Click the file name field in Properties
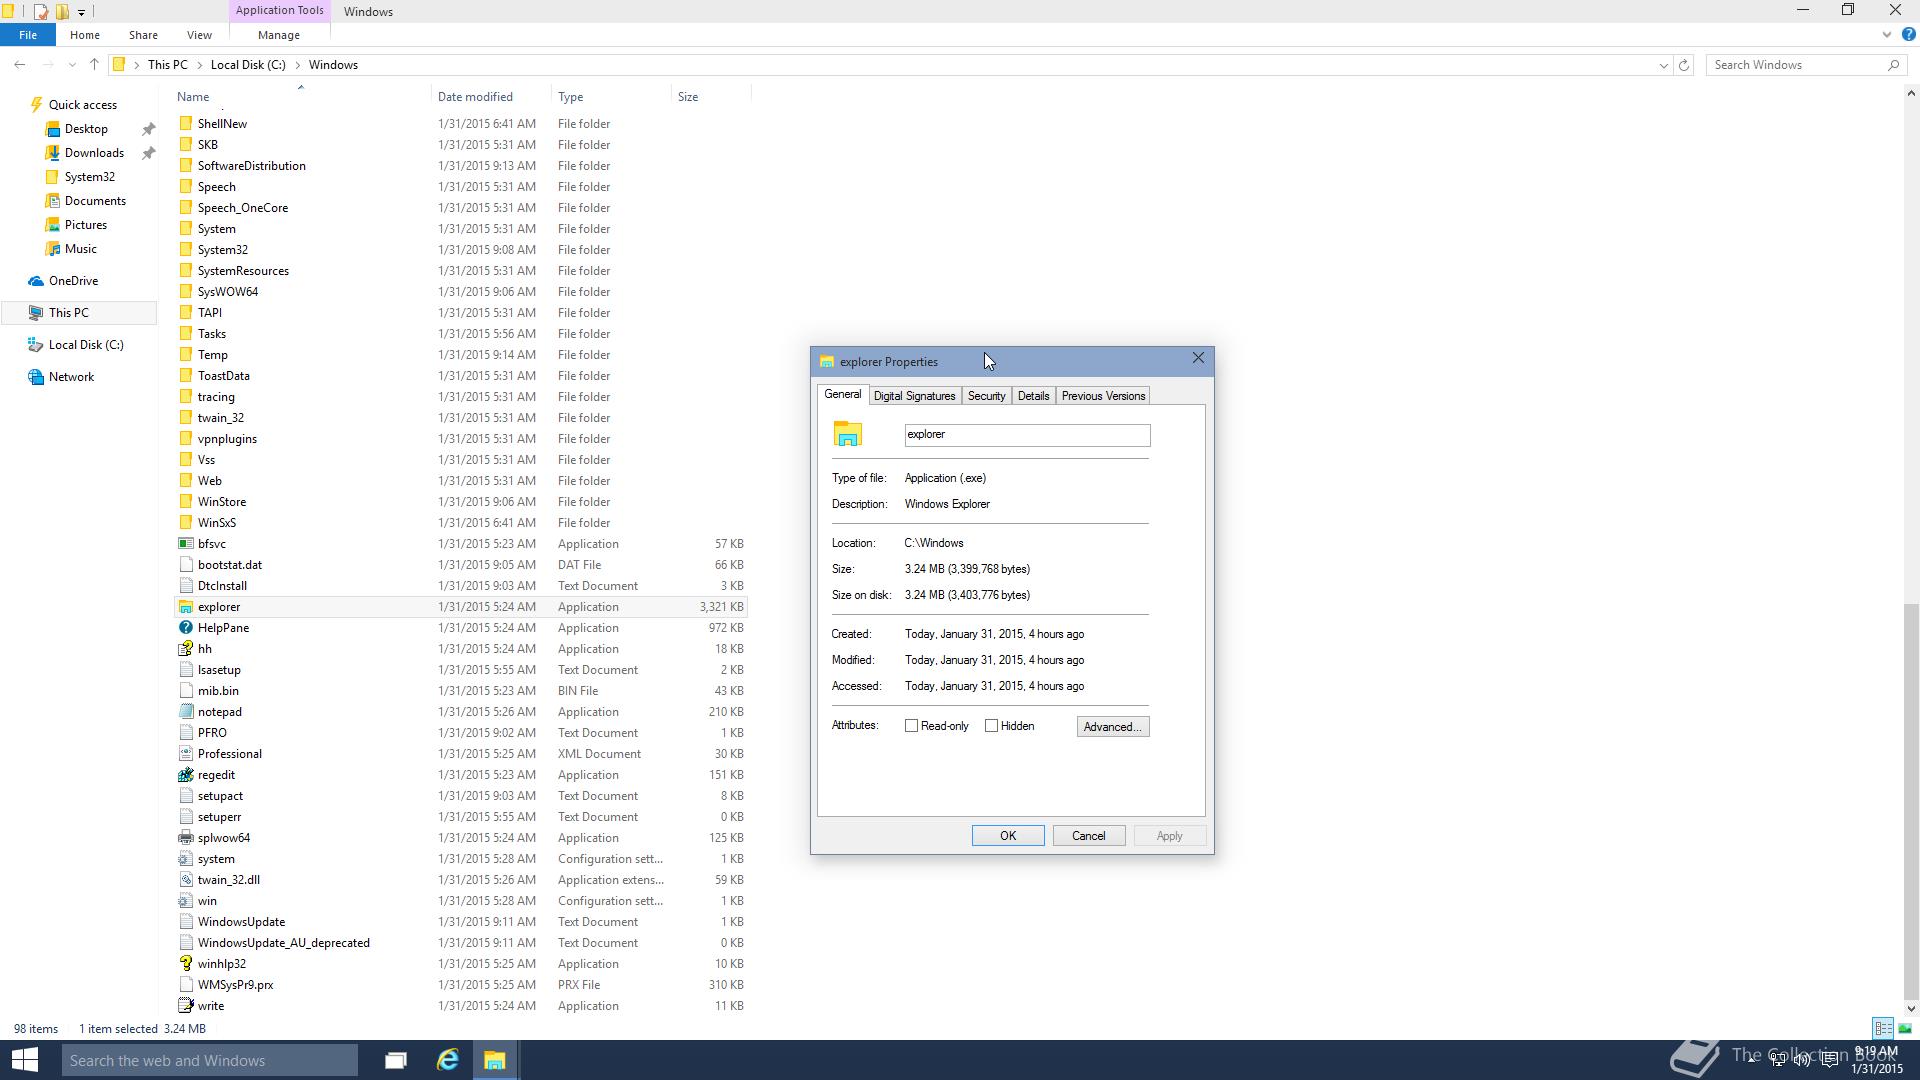The height and width of the screenshot is (1080, 1920). coord(1027,435)
